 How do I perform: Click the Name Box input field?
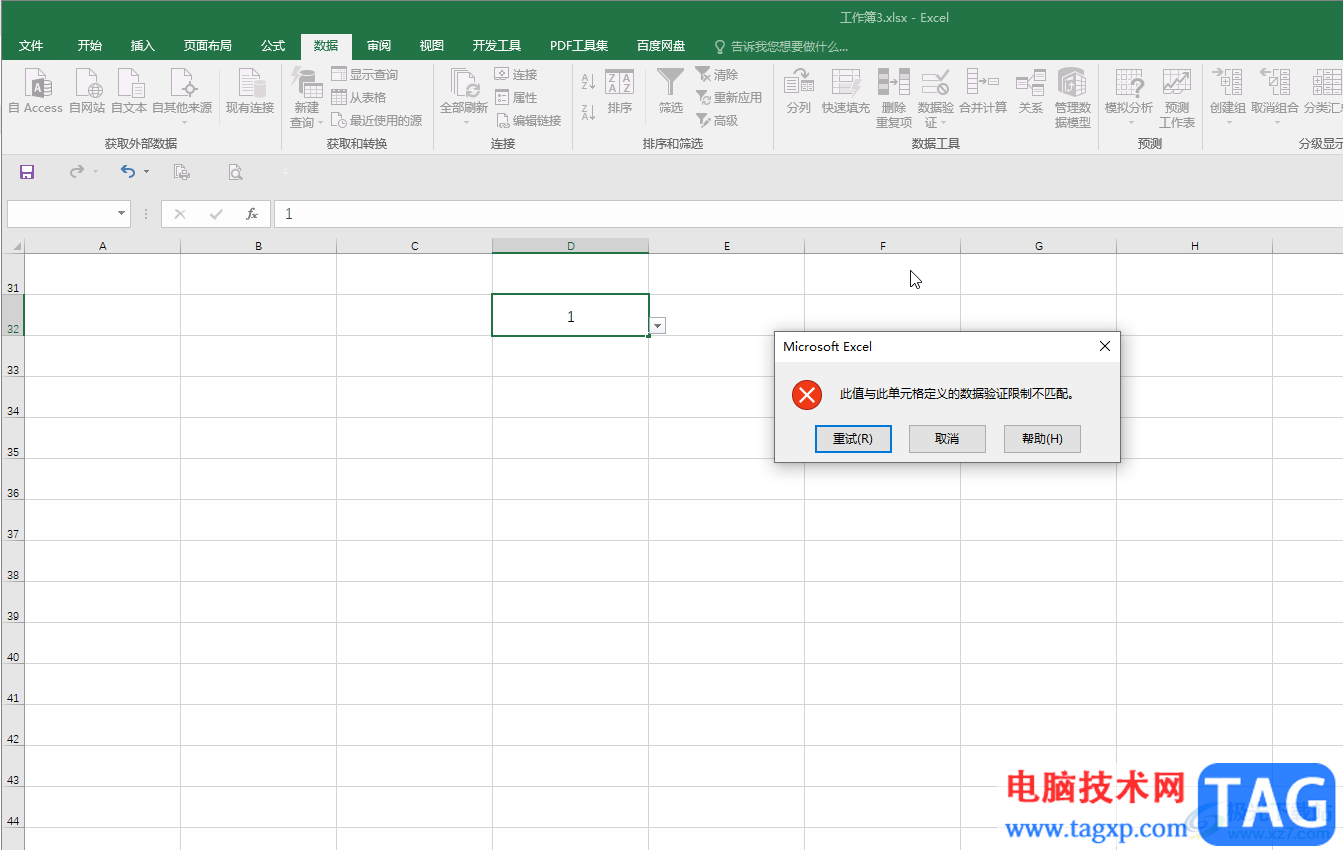pos(62,214)
